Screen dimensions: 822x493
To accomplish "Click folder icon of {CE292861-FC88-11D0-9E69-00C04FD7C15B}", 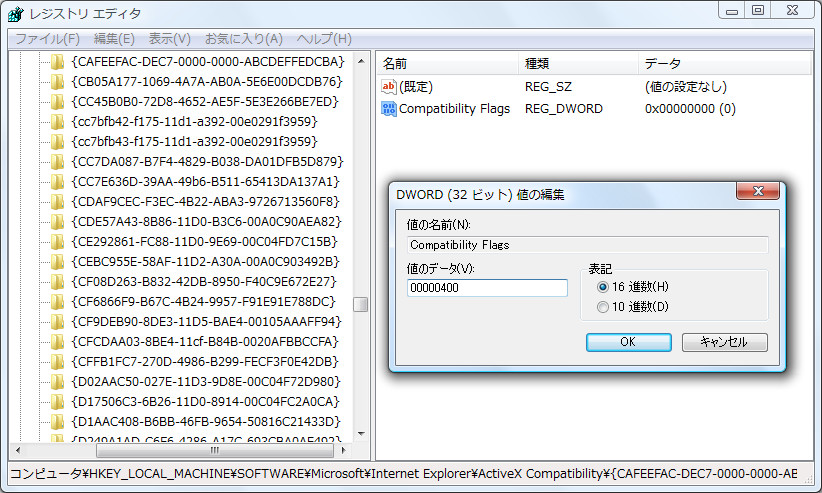I will (57, 242).
